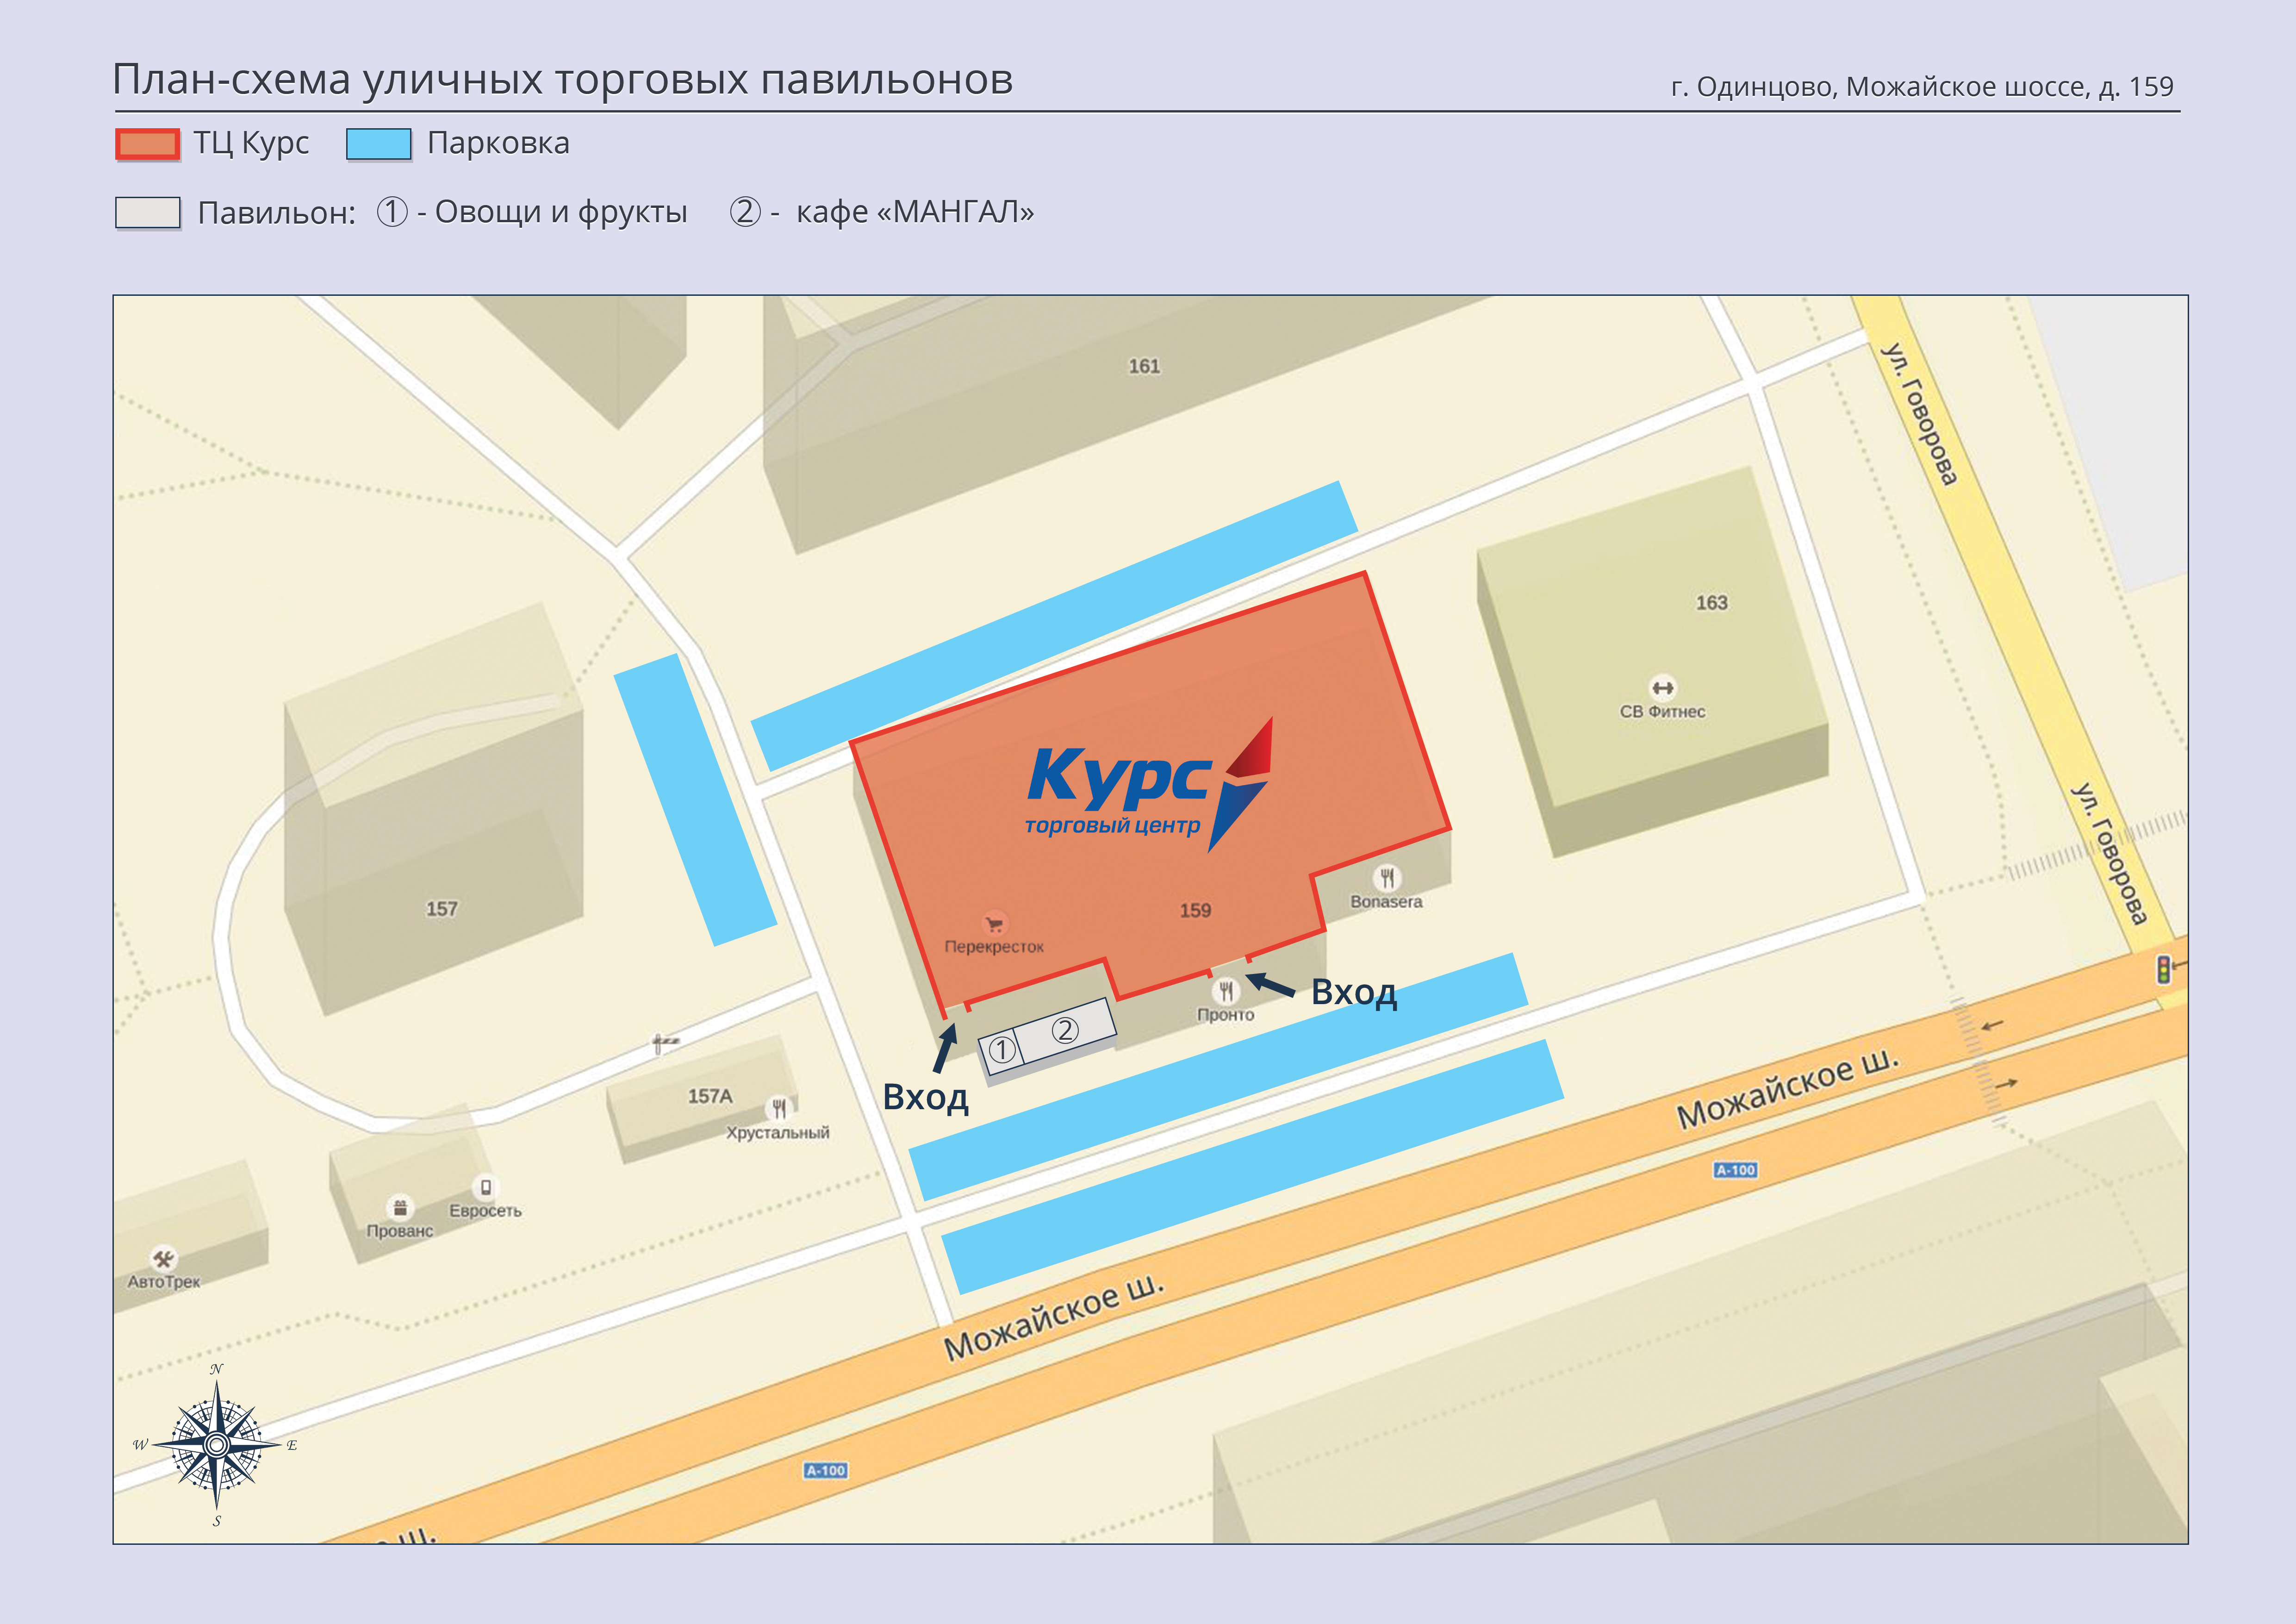Viewport: 2296px width, 1624px height.
Task: Click the address «г. Одинцово, Можайское шоссе, д. 159»
Action: [x=1922, y=87]
